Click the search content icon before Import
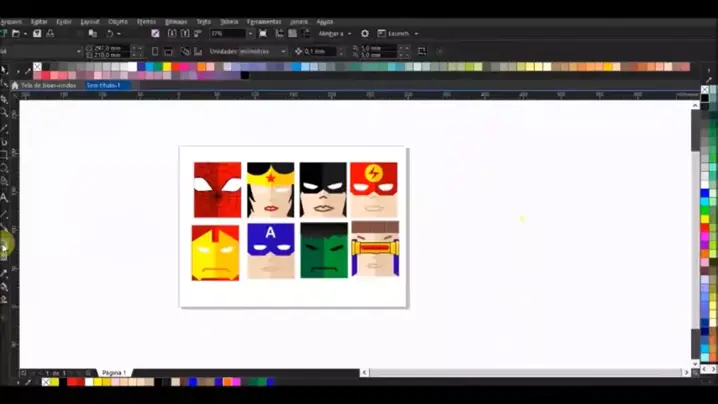718x404 pixels. point(155,33)
